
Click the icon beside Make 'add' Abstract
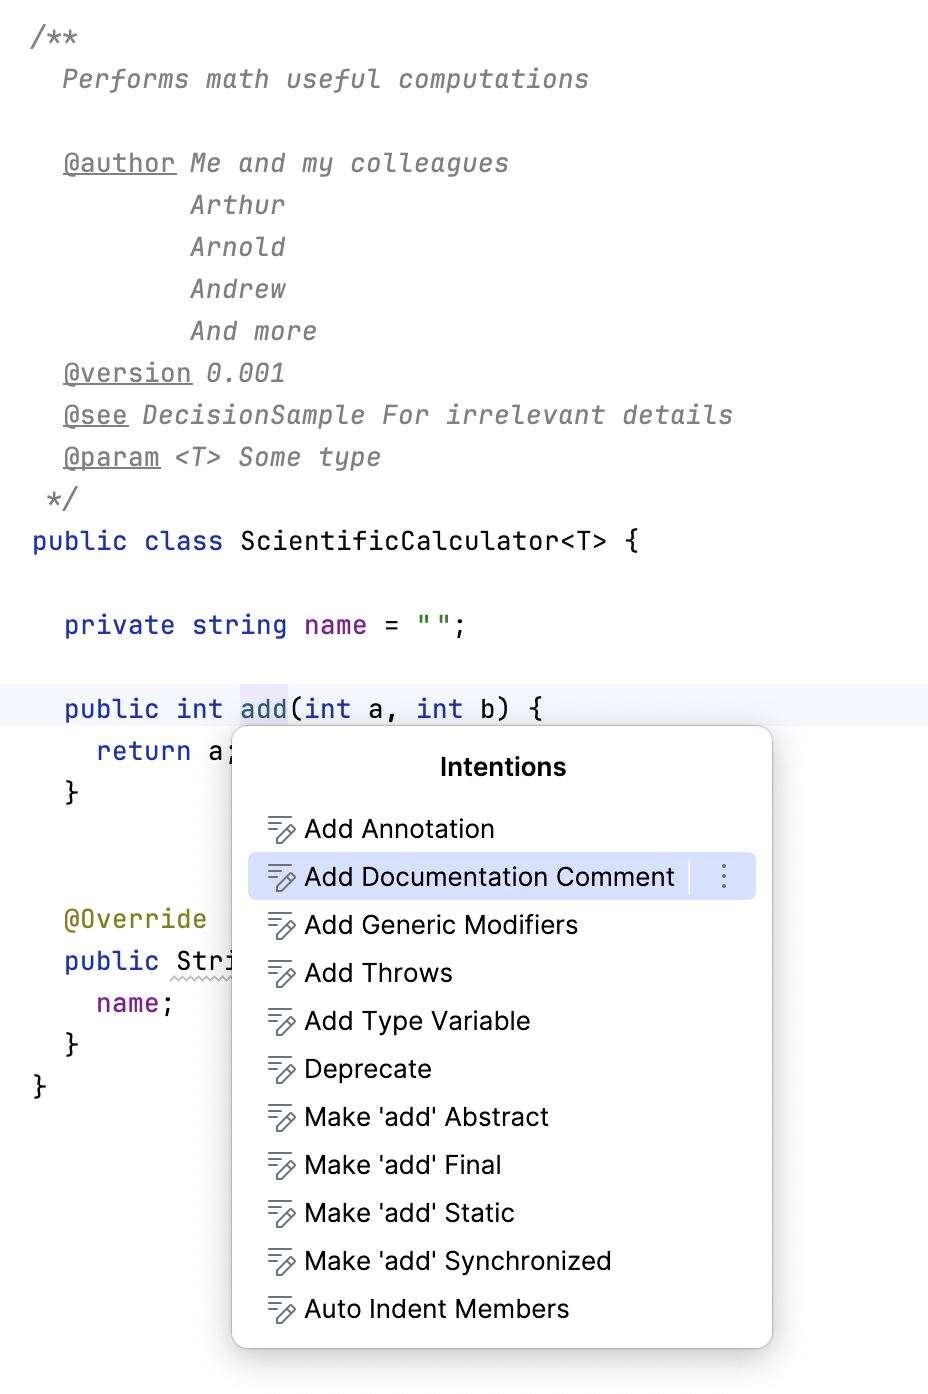click(281, 1116)
